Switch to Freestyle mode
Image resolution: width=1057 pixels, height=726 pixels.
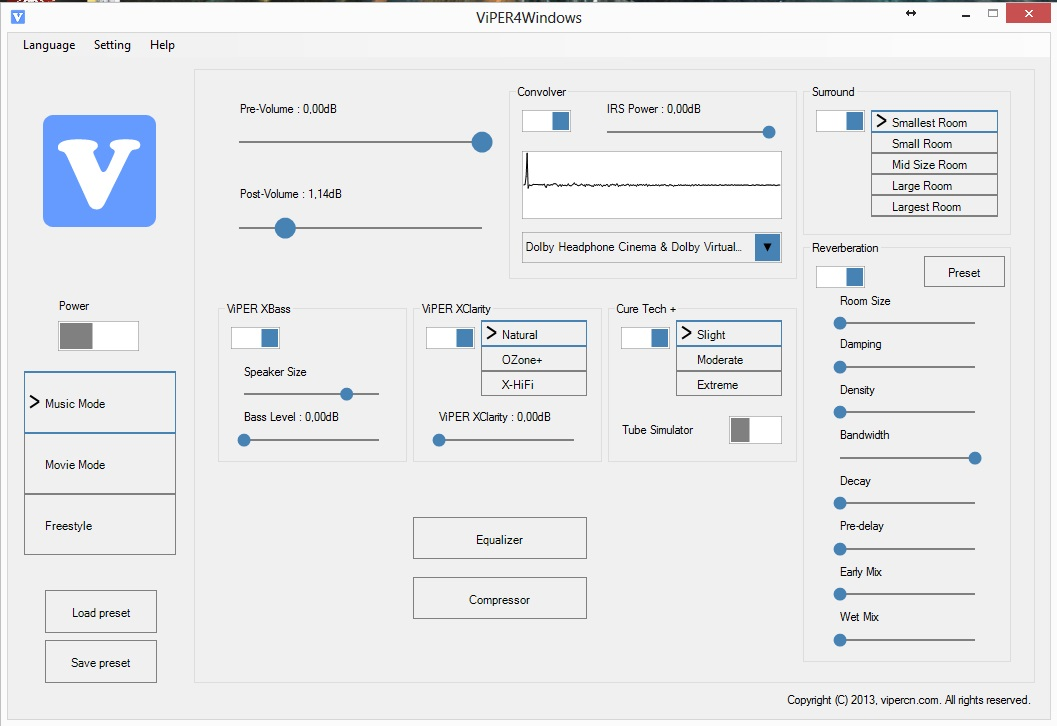(100, 524)
